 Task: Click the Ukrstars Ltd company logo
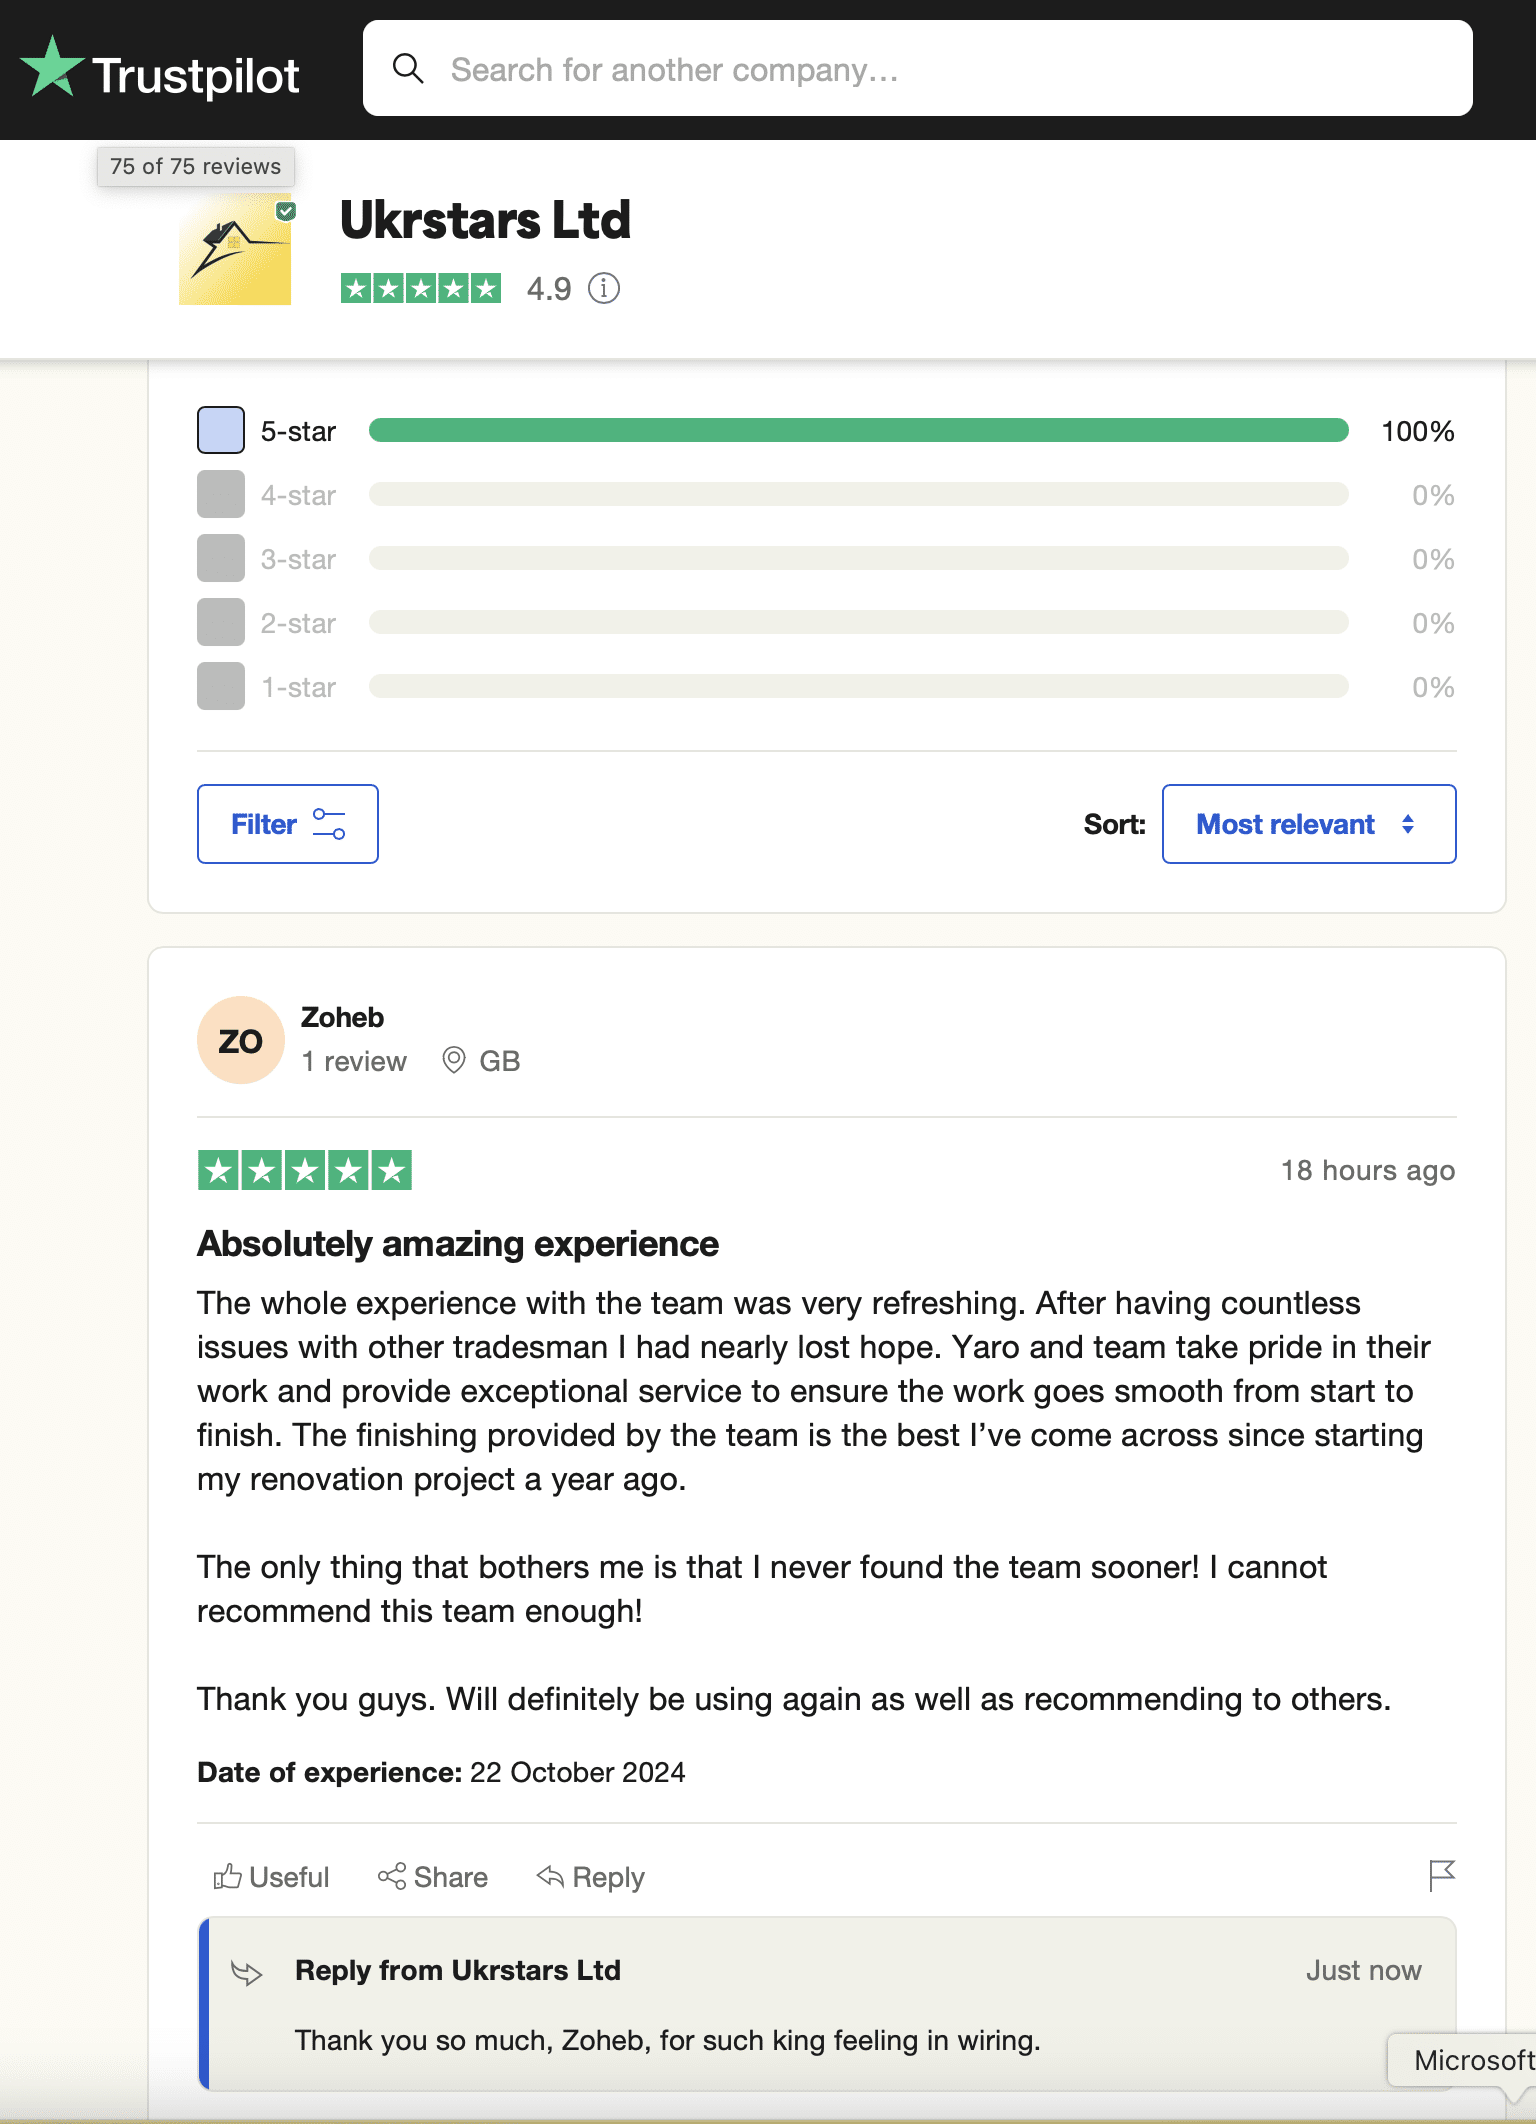click(x=235, y=250)
